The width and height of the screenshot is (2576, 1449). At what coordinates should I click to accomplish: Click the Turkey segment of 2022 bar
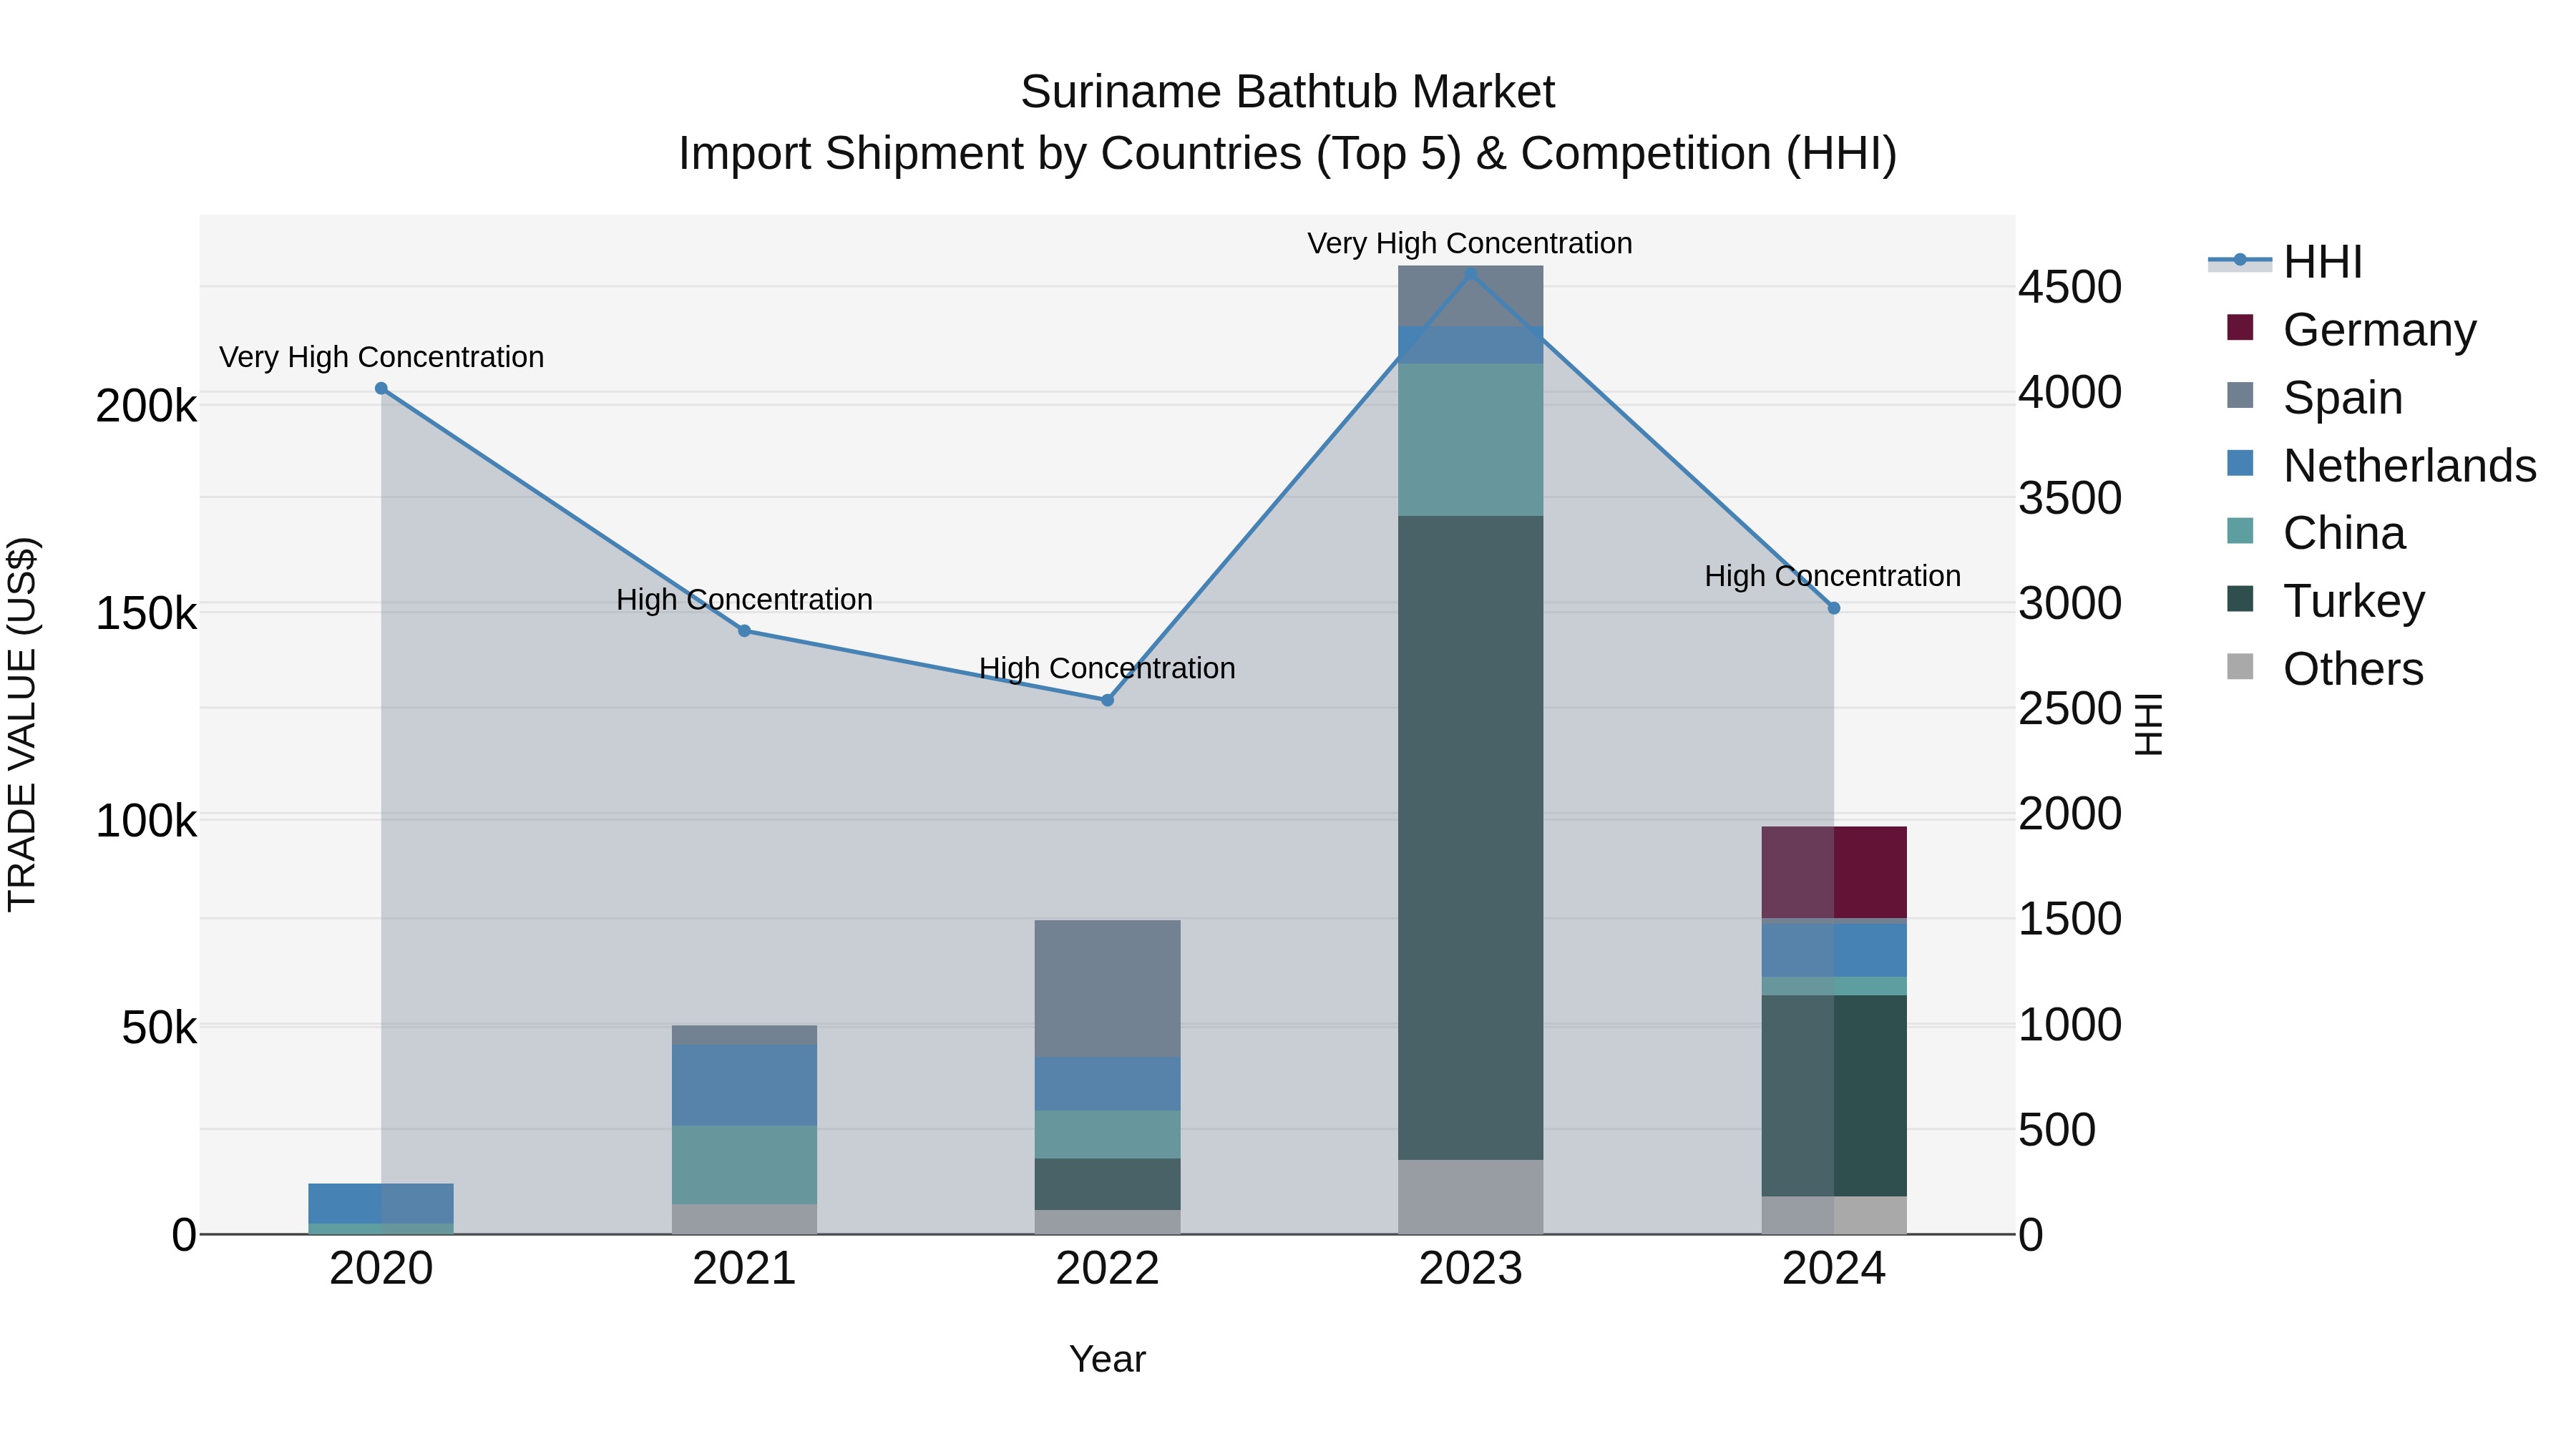click(1107, 1185)
